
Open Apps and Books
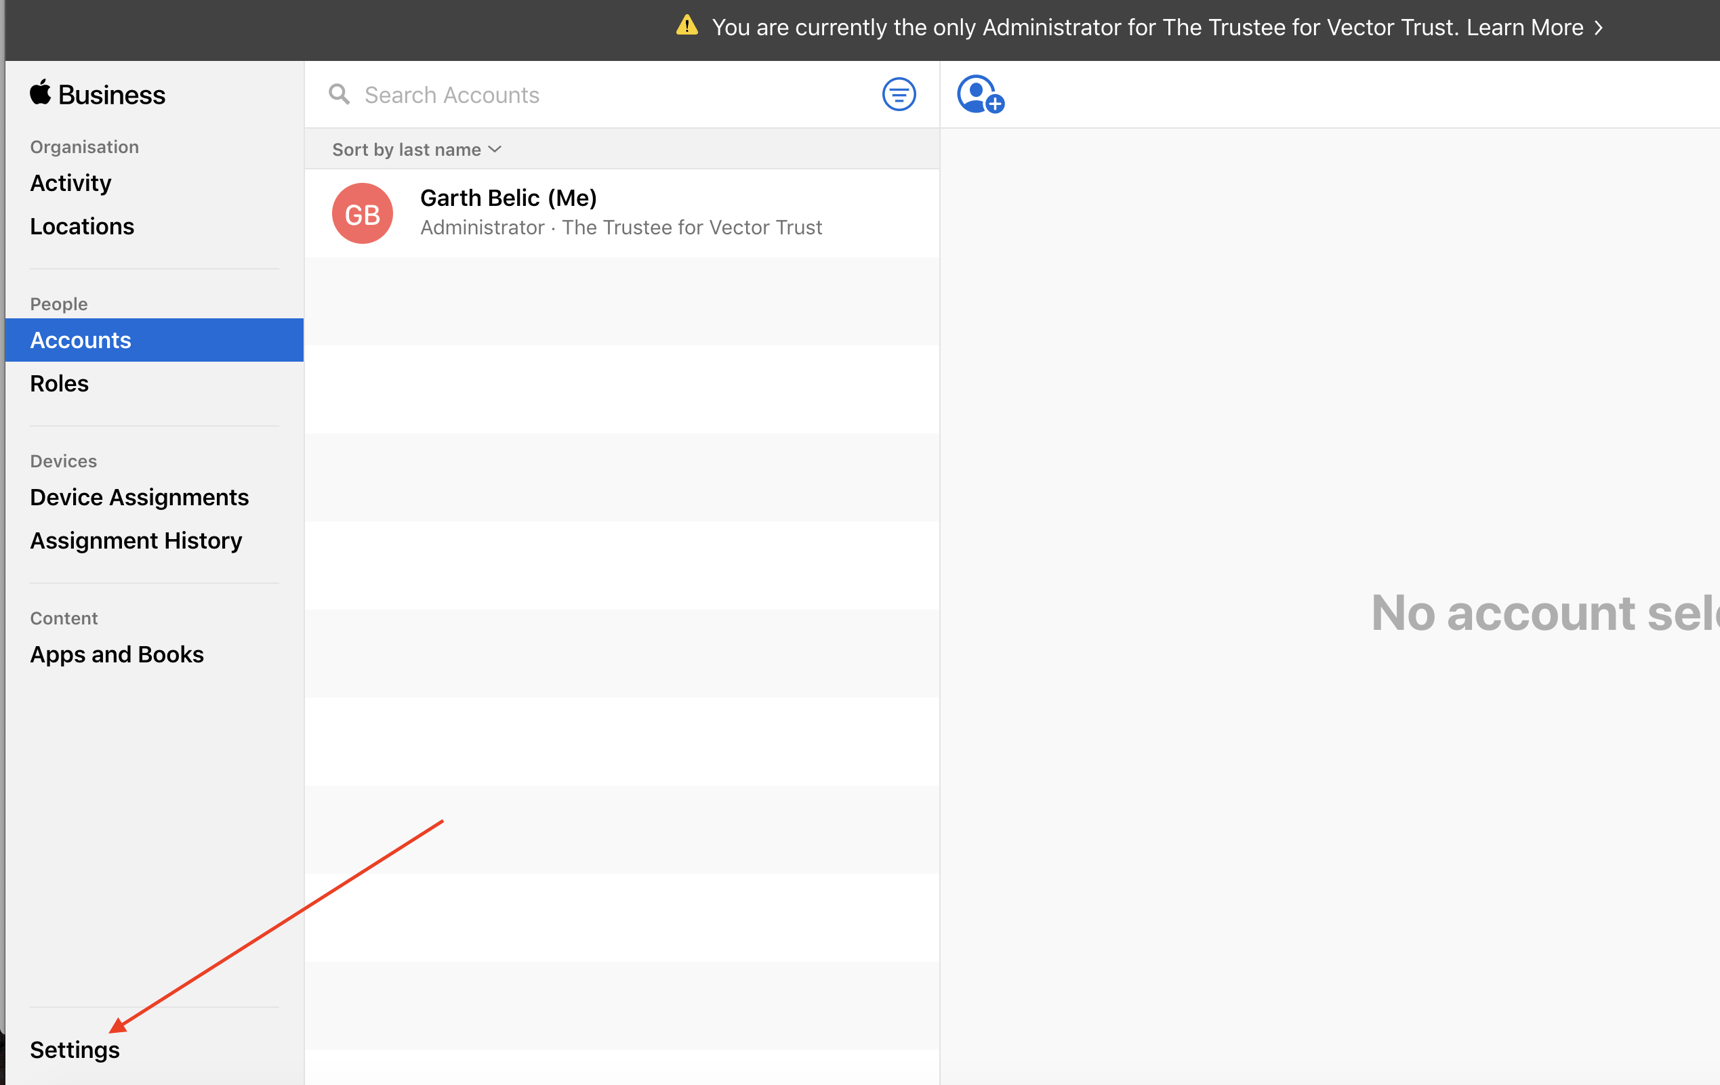[x=117, y=654]
